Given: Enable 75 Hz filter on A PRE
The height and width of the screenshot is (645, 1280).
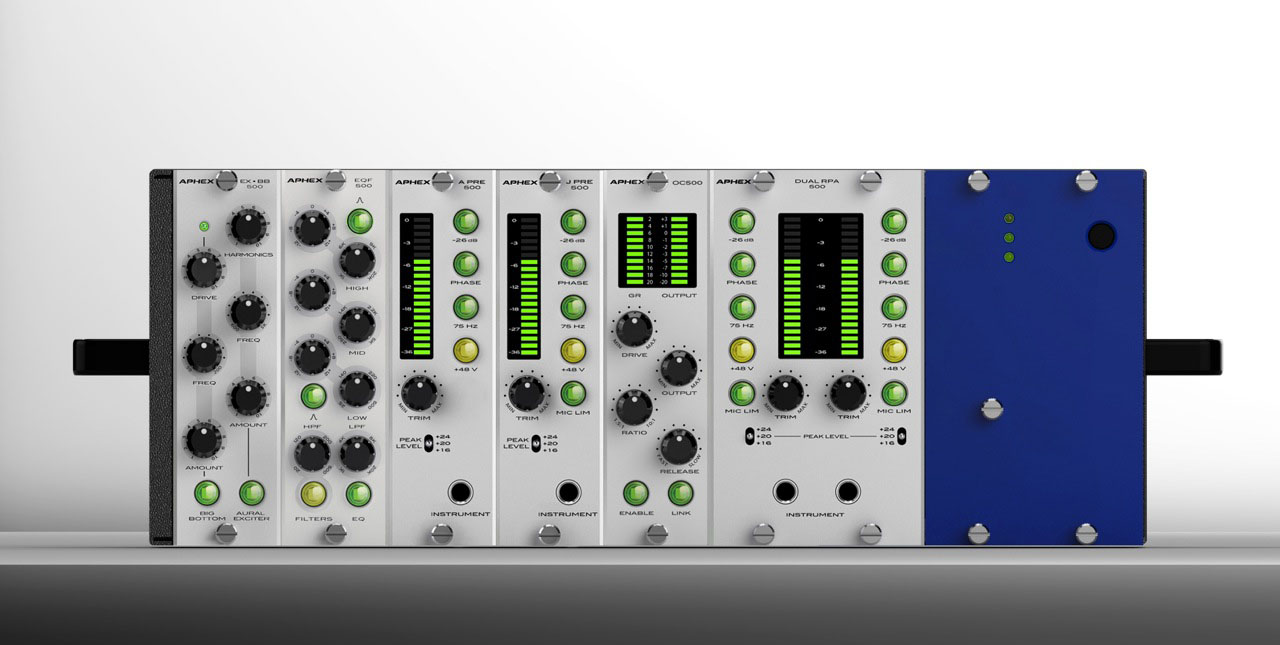Looking at the screenshot, I should (x=466, y=307).
